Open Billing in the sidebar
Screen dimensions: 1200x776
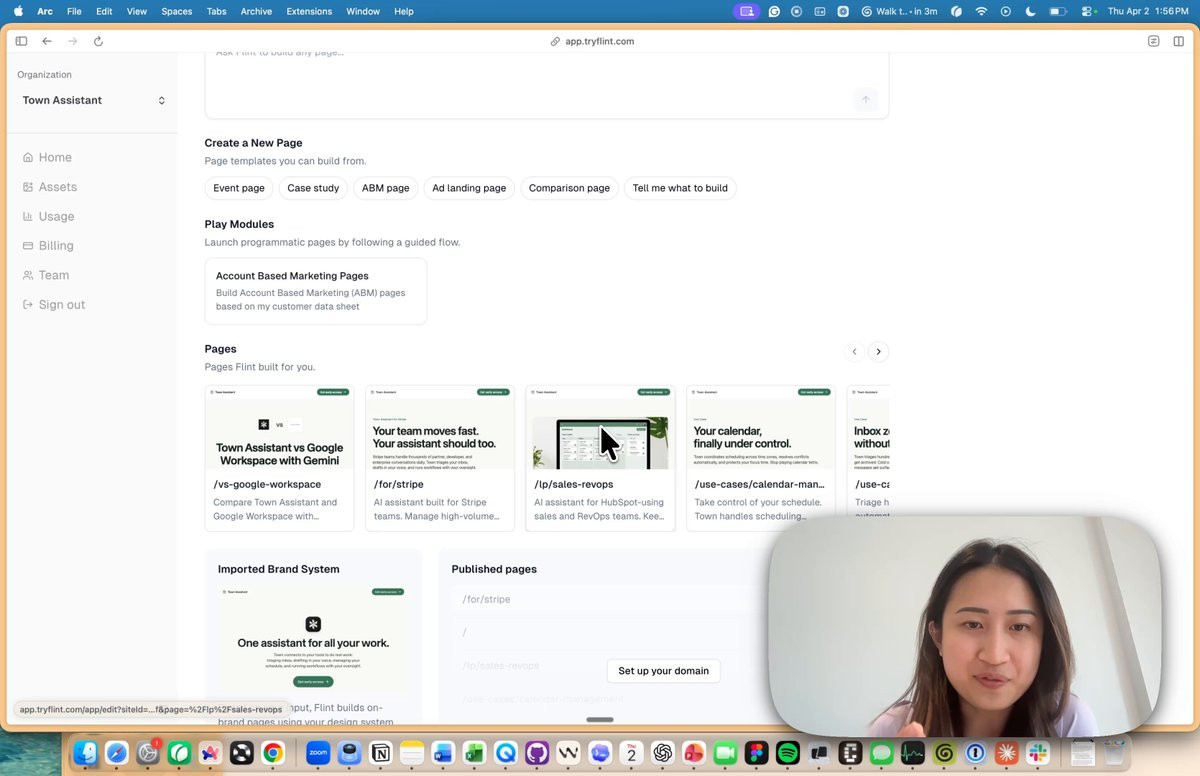coord(48,245)
